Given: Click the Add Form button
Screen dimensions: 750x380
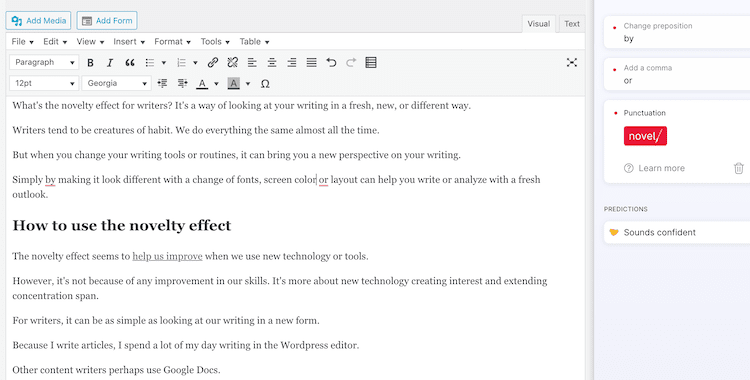Looking at the screenshot, I should click(x=107, y=21).
